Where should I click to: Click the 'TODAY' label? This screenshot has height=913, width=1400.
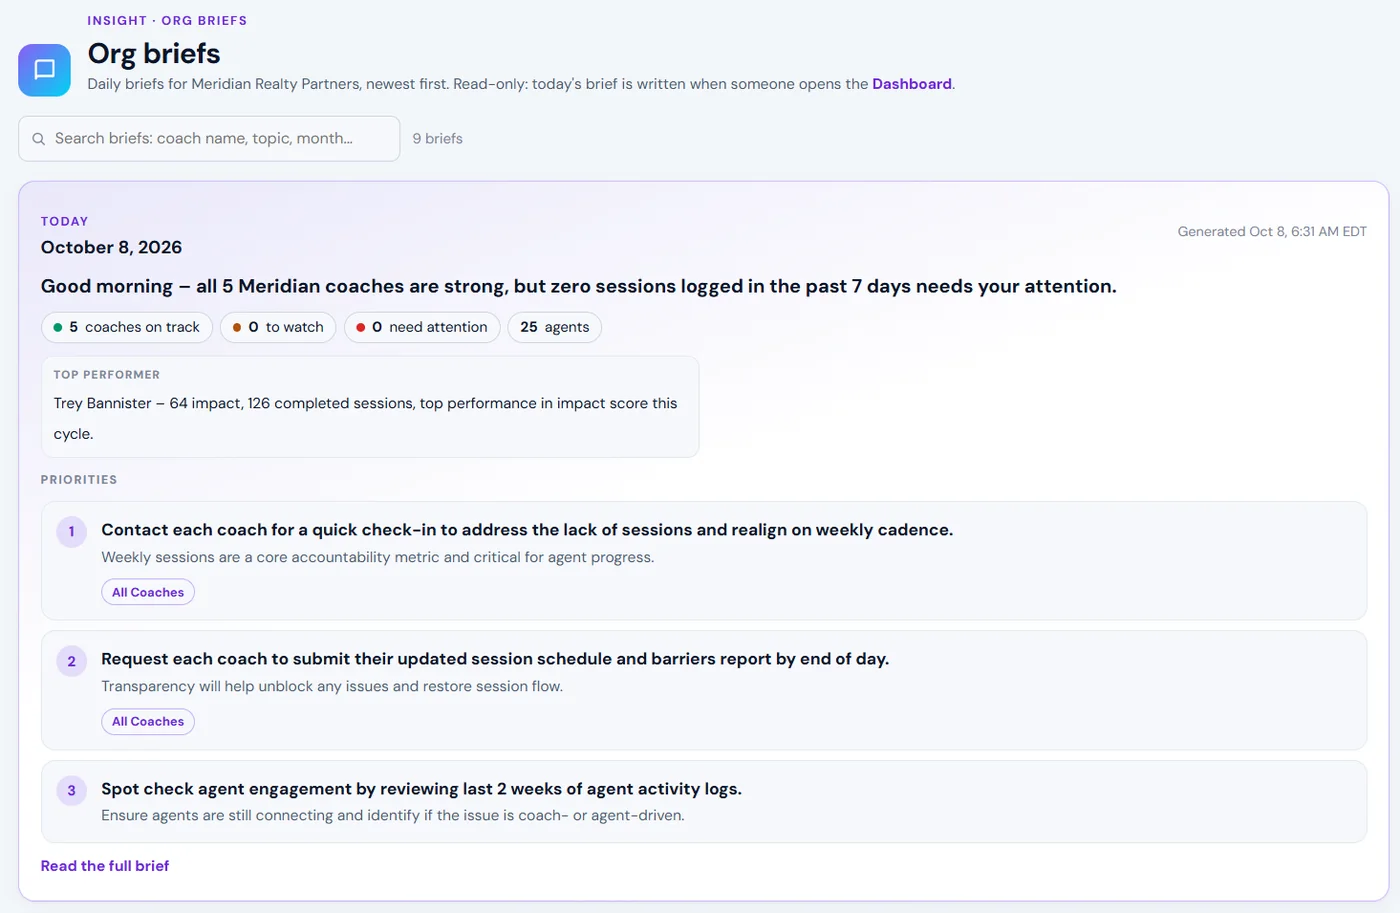click(64, 221)
